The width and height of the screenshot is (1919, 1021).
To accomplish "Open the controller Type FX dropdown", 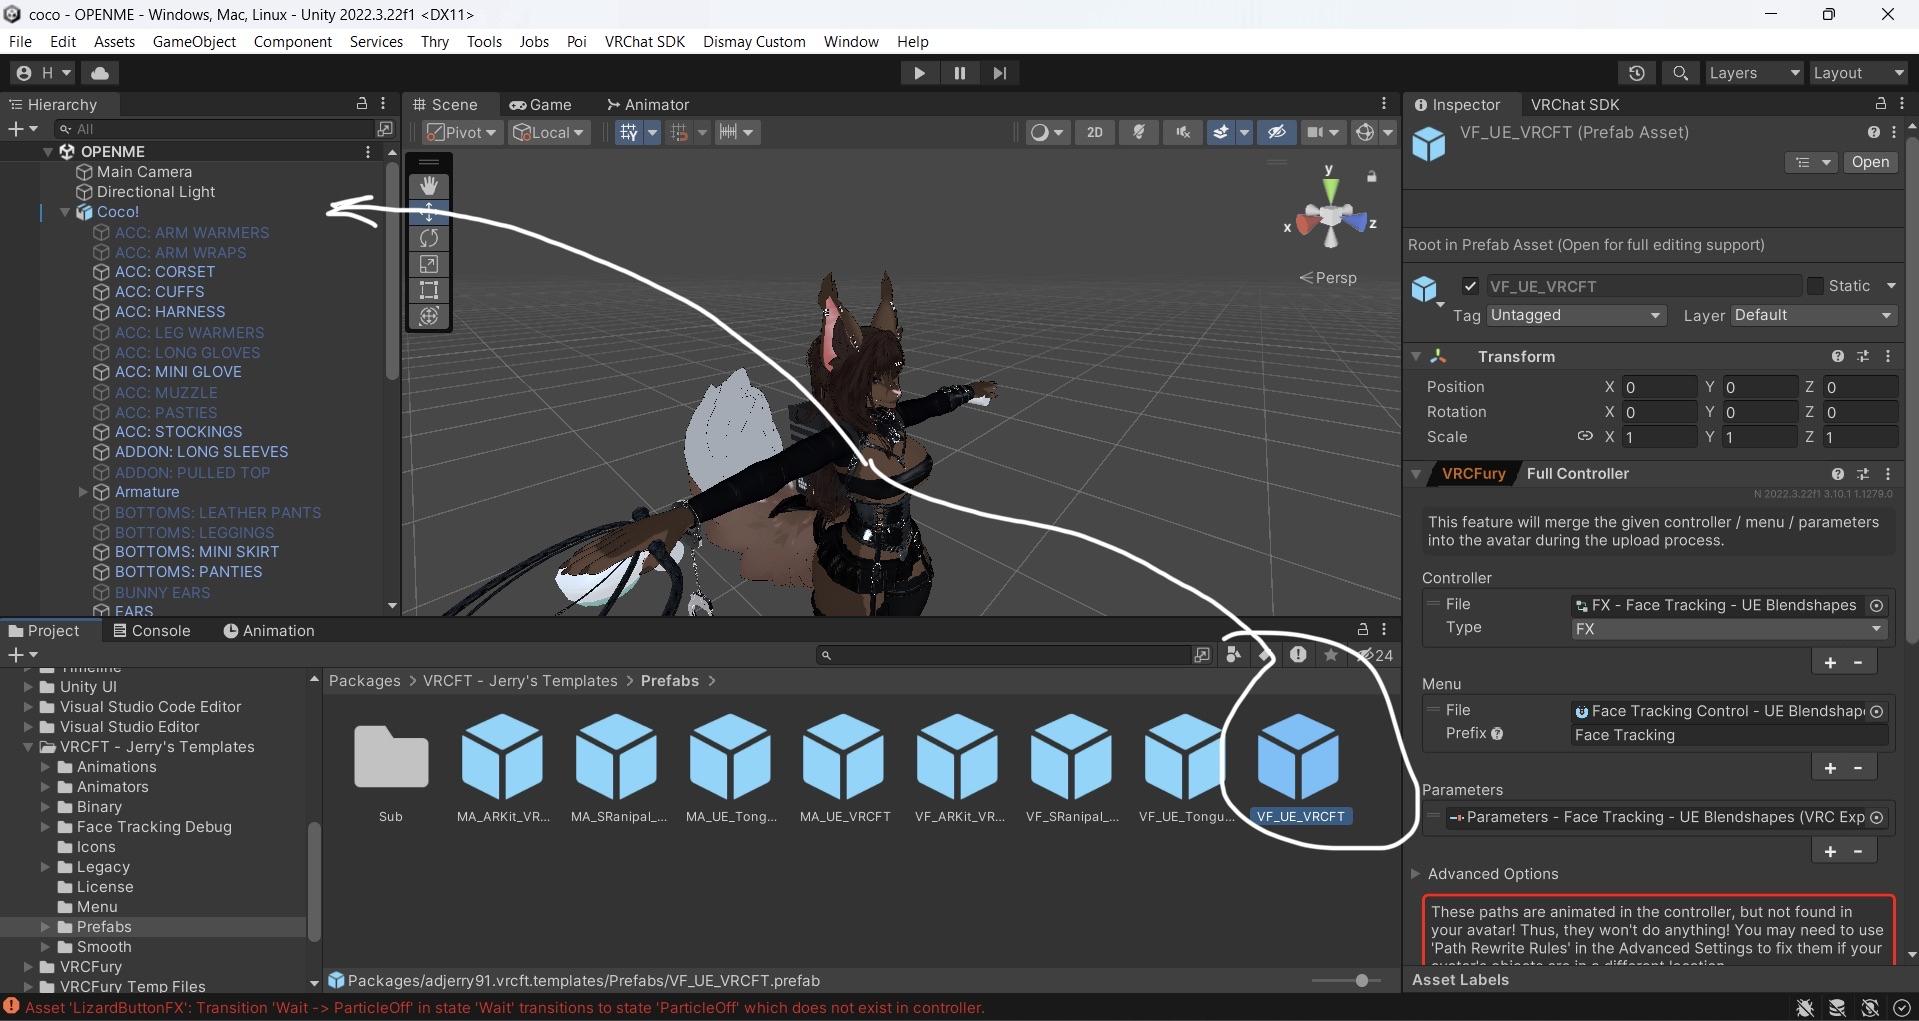I will pyautogui.click(x=1728, y=629).
